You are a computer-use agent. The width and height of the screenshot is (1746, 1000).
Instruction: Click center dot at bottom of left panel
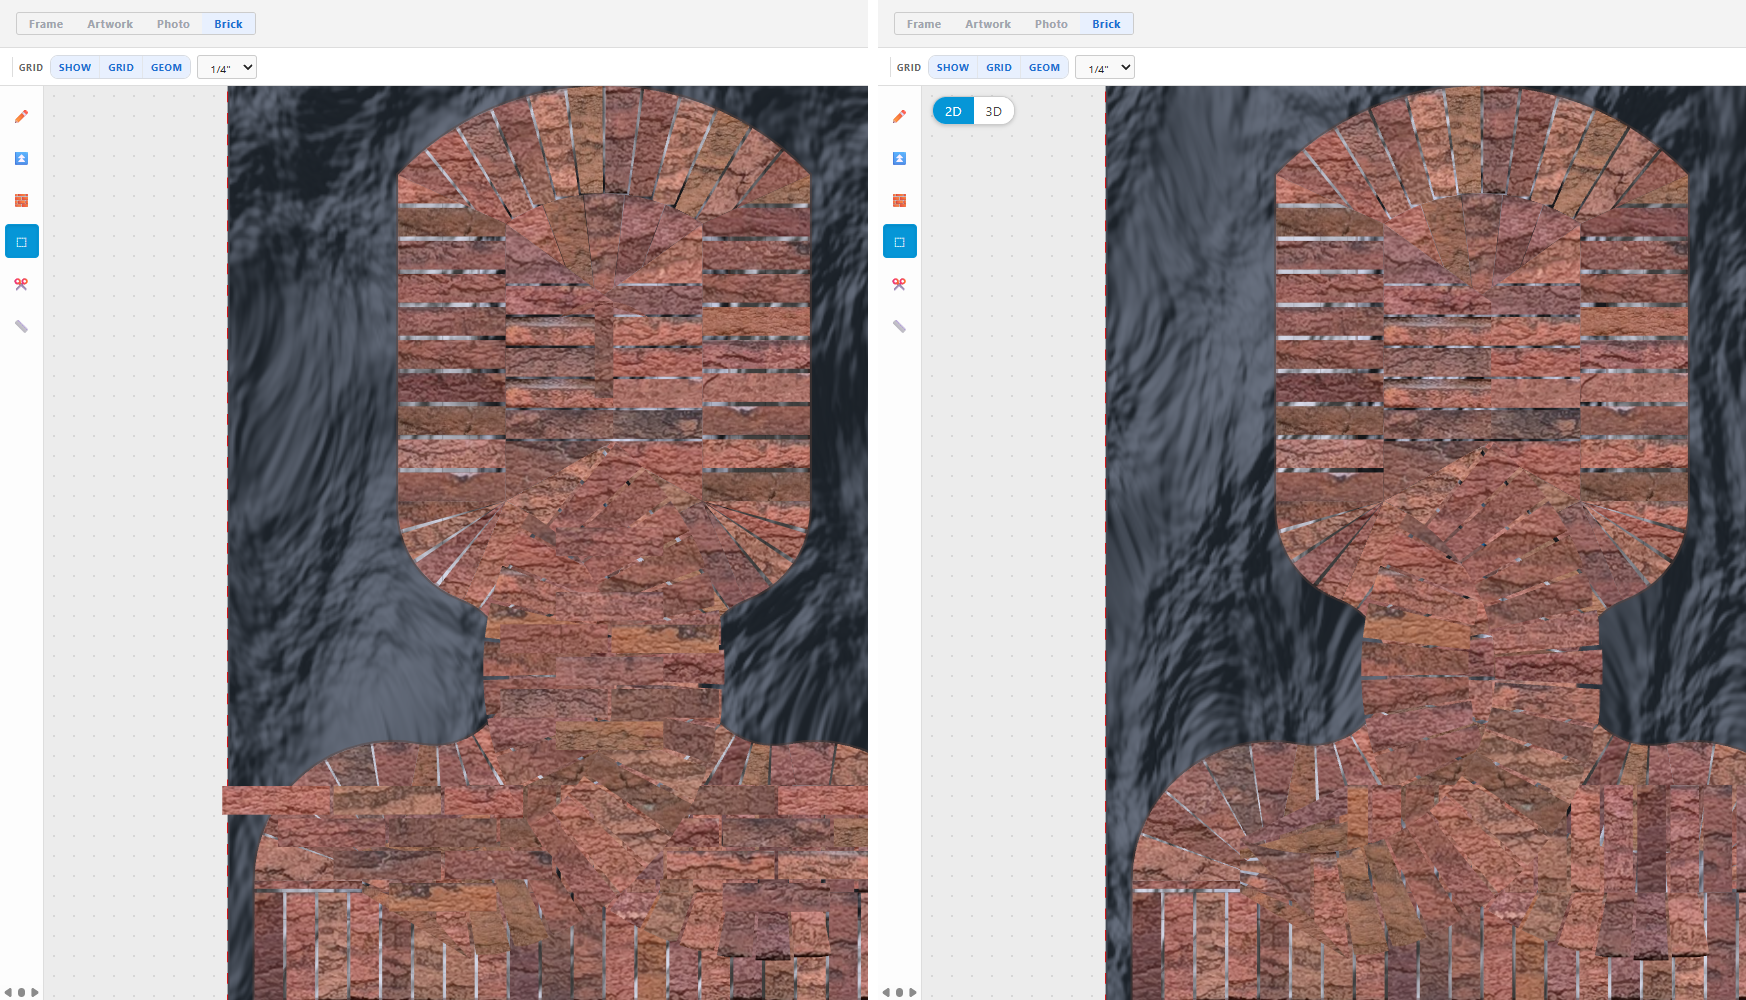coord(21,993)
